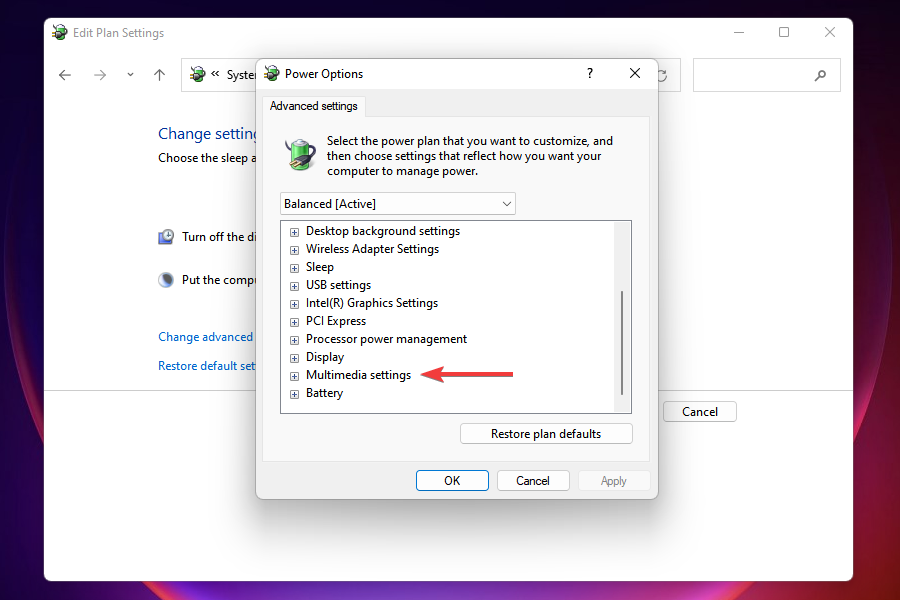Go up one level with up arrow

(x=160, y=75)
